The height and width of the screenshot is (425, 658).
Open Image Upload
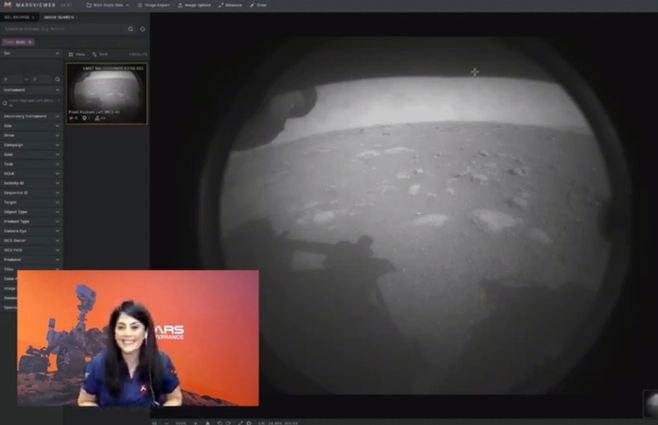click(x=192, y=5)
